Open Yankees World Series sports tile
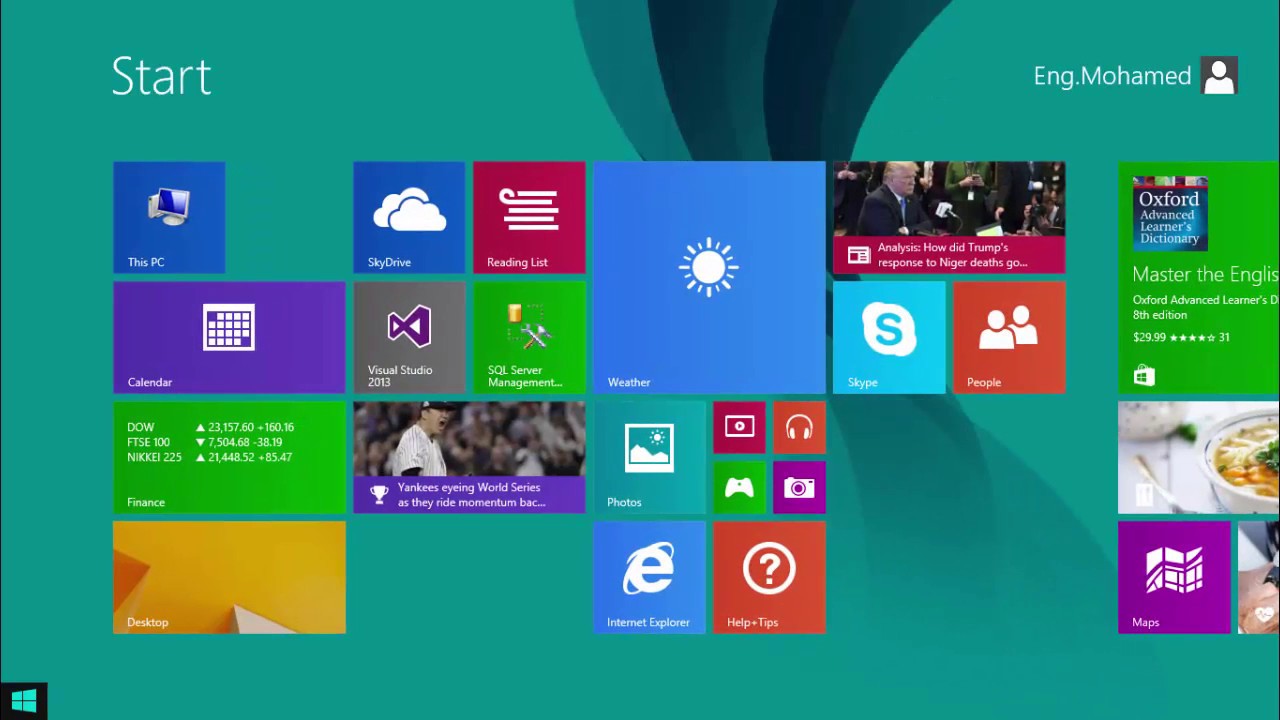Screen dimensions: 1280x720 click(x=469, y=457)
